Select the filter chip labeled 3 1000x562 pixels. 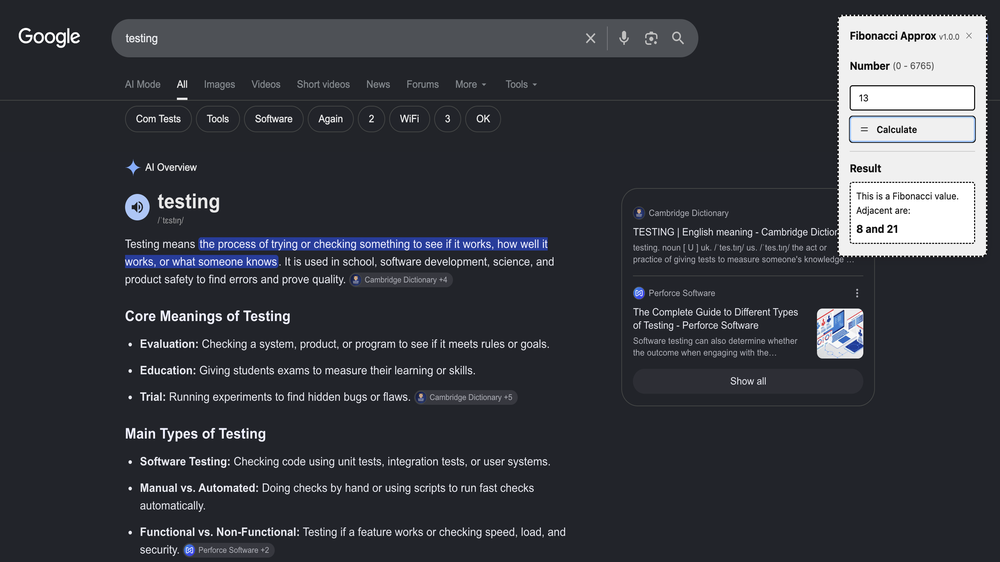coord(448,119)
